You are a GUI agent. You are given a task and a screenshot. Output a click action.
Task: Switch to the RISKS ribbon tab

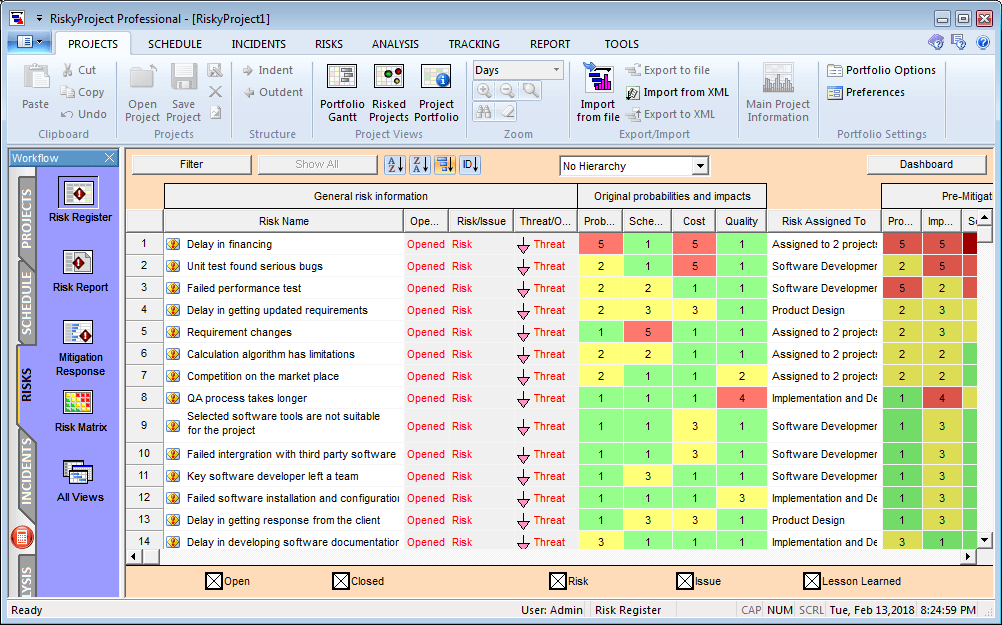[328, 44]
